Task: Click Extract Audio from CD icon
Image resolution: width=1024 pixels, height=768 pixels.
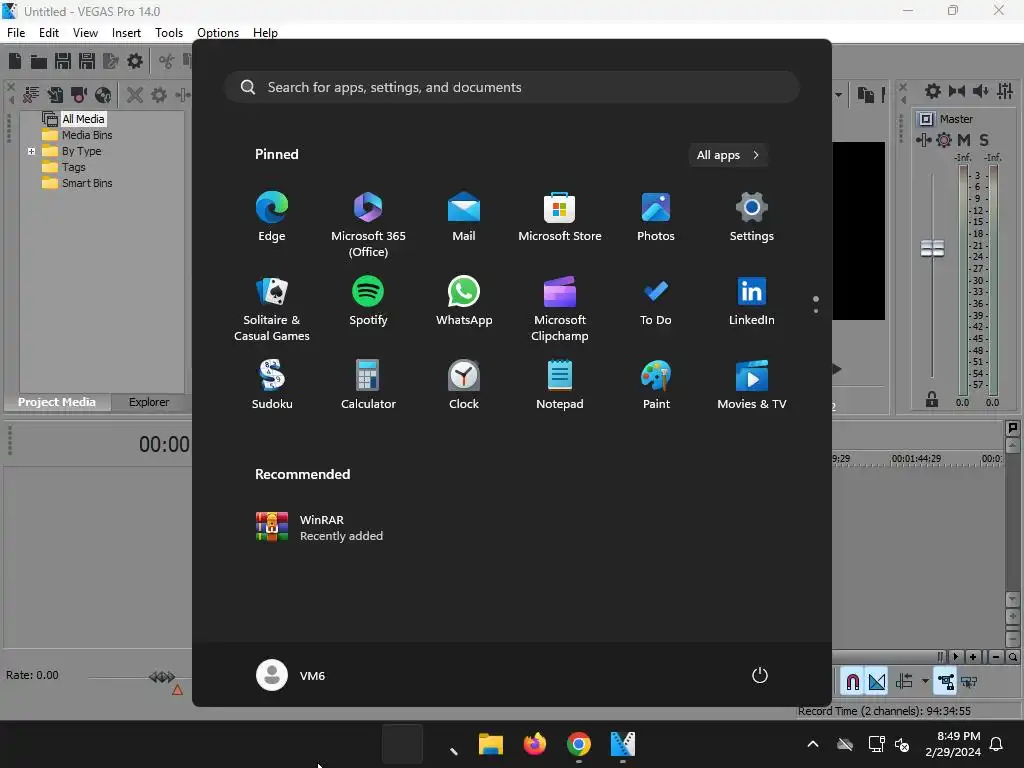Action: (103, 95)
